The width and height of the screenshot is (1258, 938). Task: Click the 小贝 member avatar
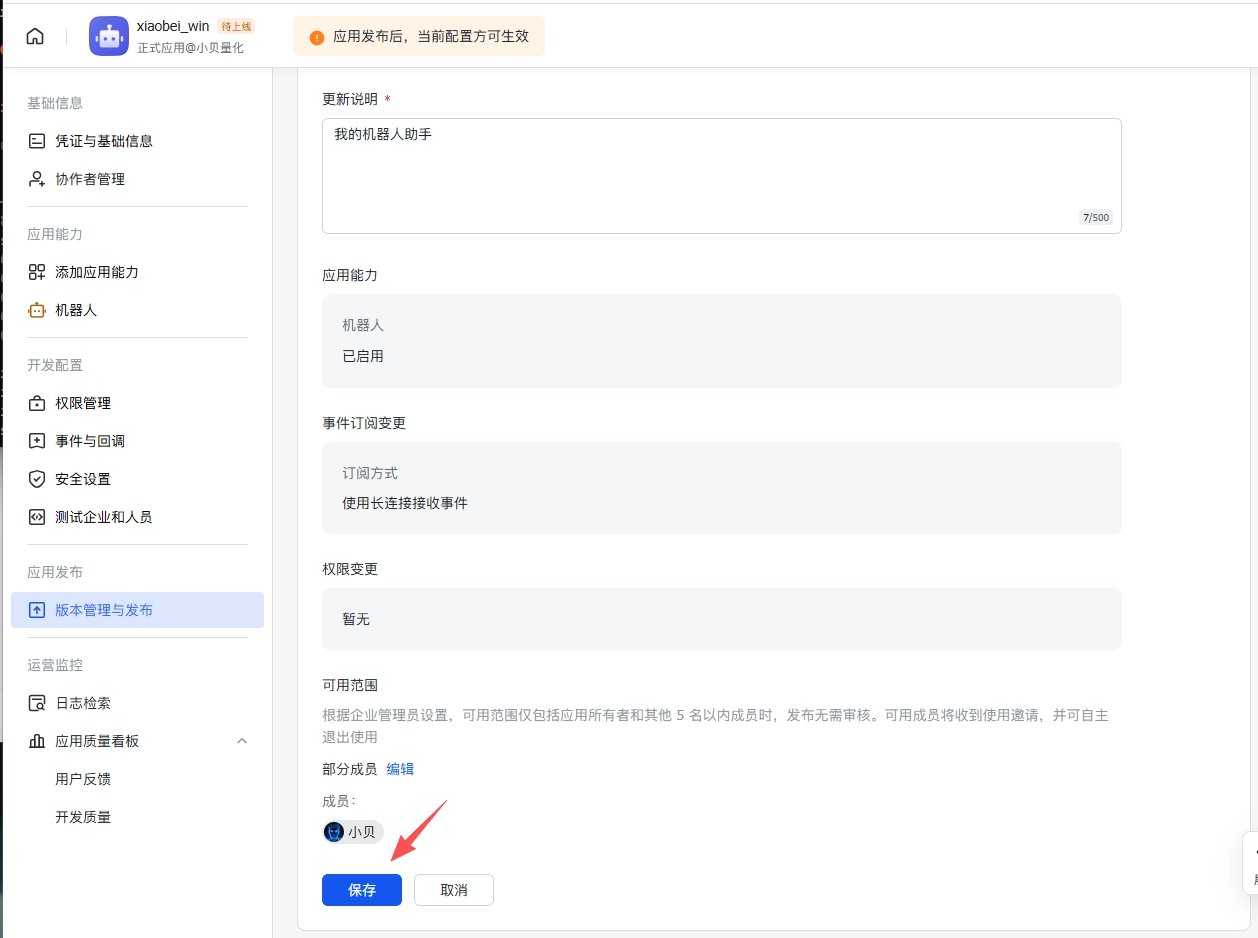pos(333,831)
